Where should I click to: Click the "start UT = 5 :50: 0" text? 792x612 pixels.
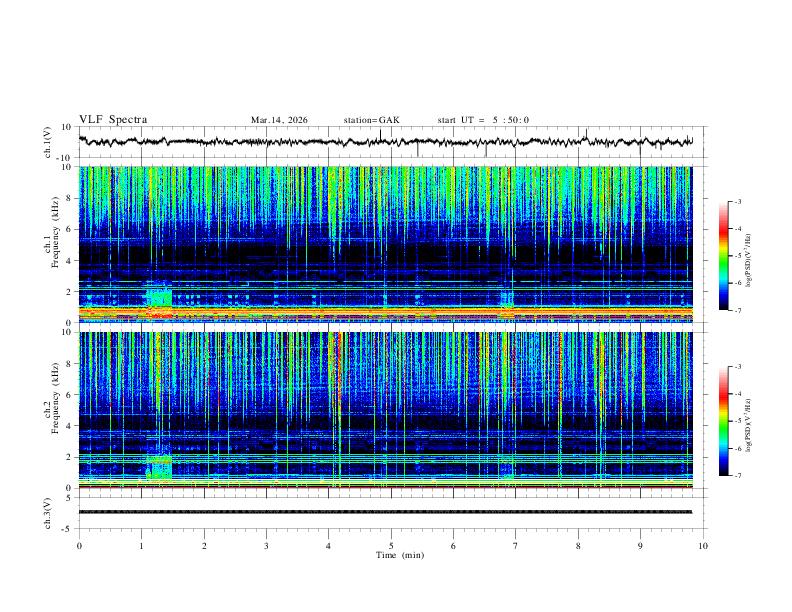pos(483,120)
